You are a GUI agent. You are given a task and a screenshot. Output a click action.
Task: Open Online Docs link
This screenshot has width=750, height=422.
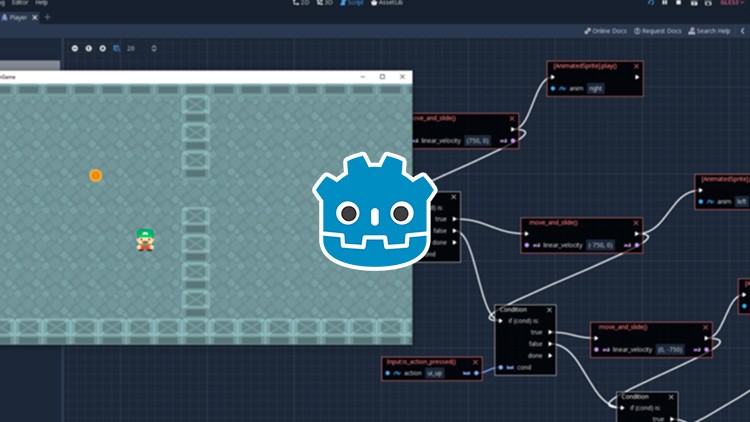(605, 31)
